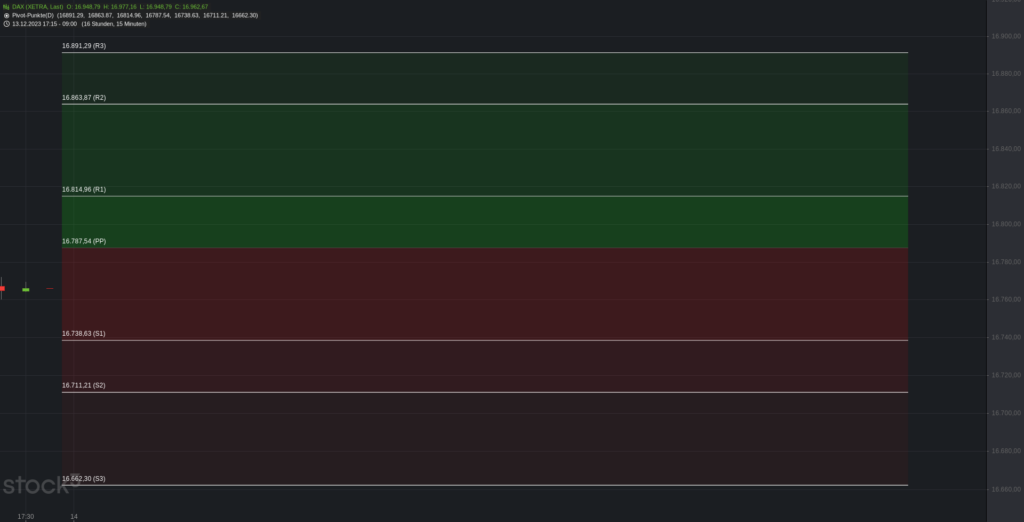Click the 16.800,00 value on the price axis

(1005, 224)
